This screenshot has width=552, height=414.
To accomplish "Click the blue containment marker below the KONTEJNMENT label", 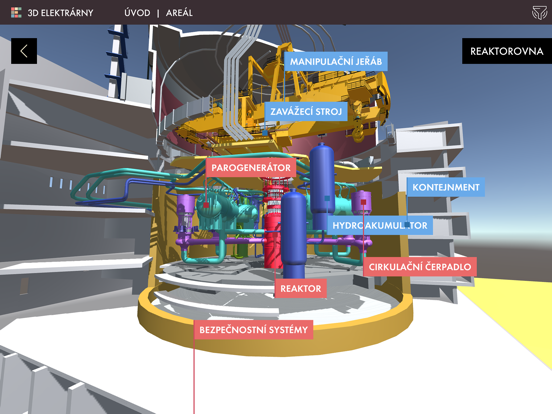I will pyautogui.click(x=407, y=224).
